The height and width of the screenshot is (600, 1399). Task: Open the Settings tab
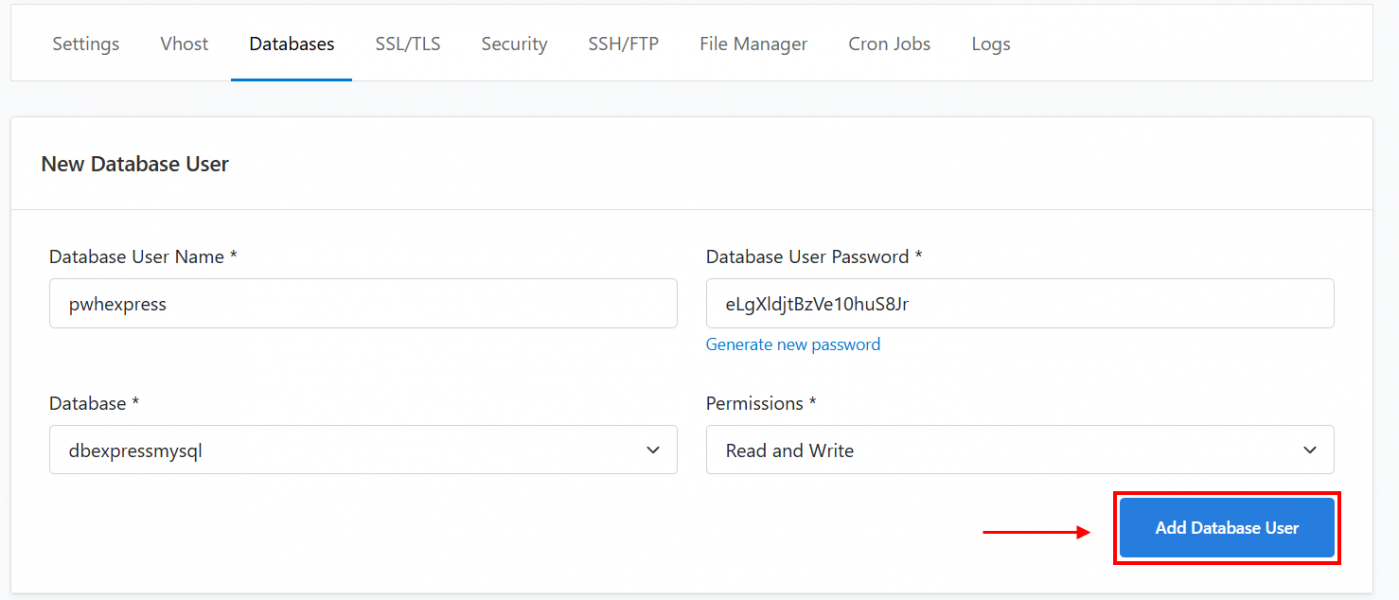86,44
